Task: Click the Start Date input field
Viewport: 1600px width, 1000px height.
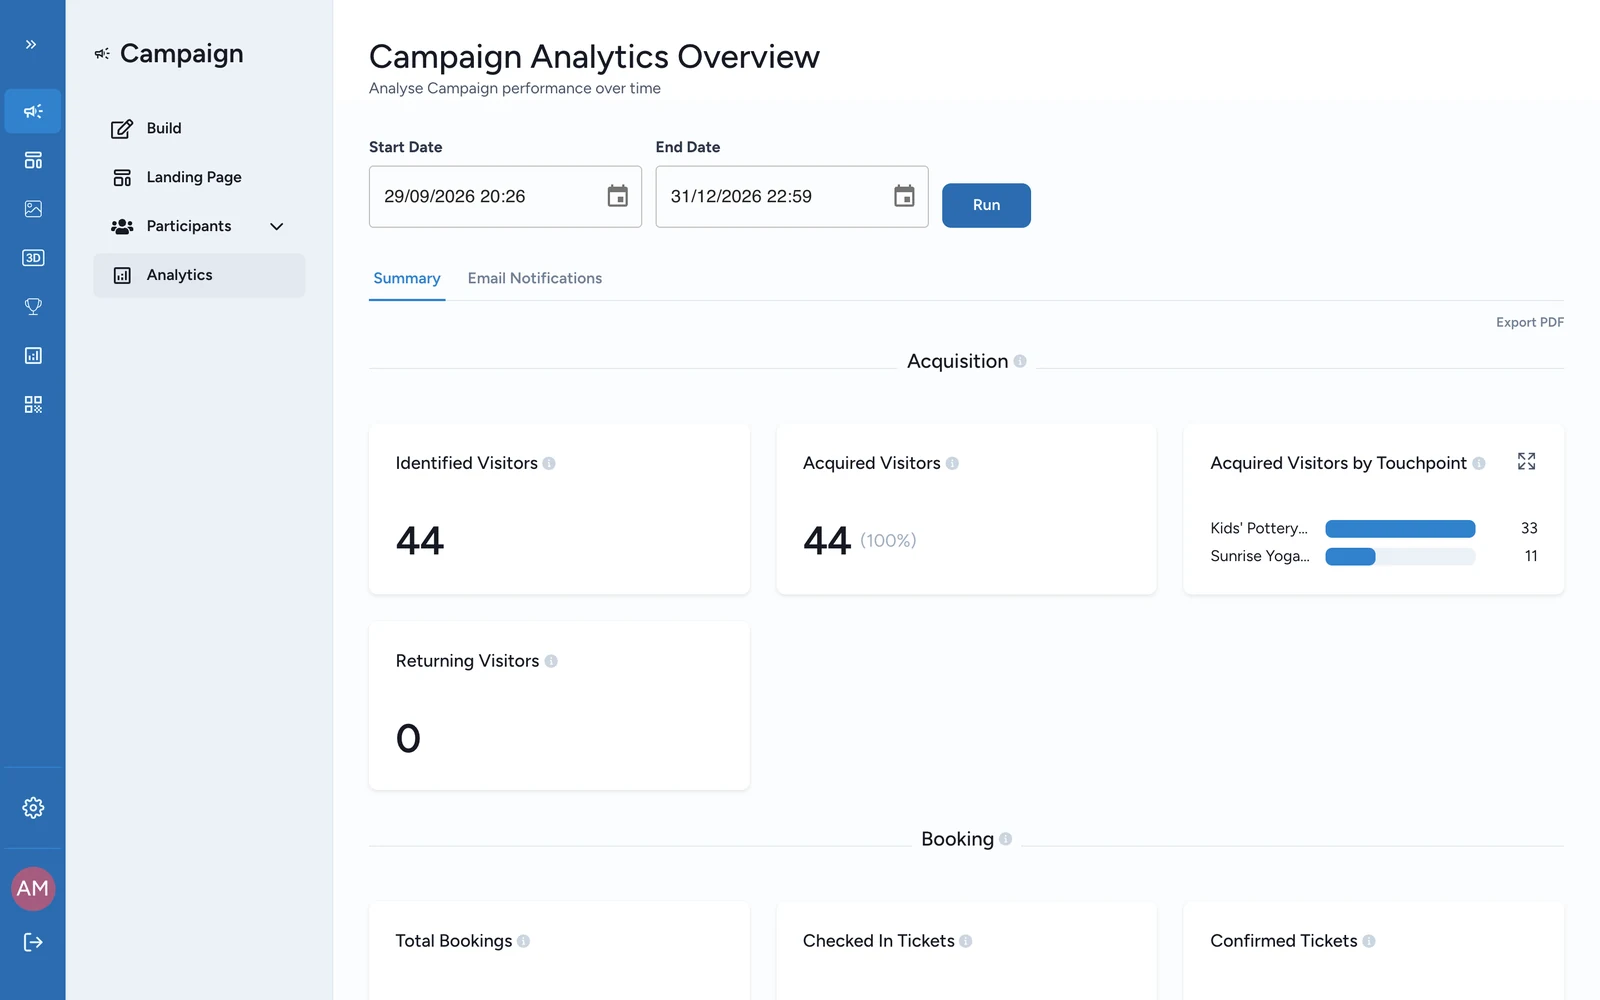Action: coord(505,196)
